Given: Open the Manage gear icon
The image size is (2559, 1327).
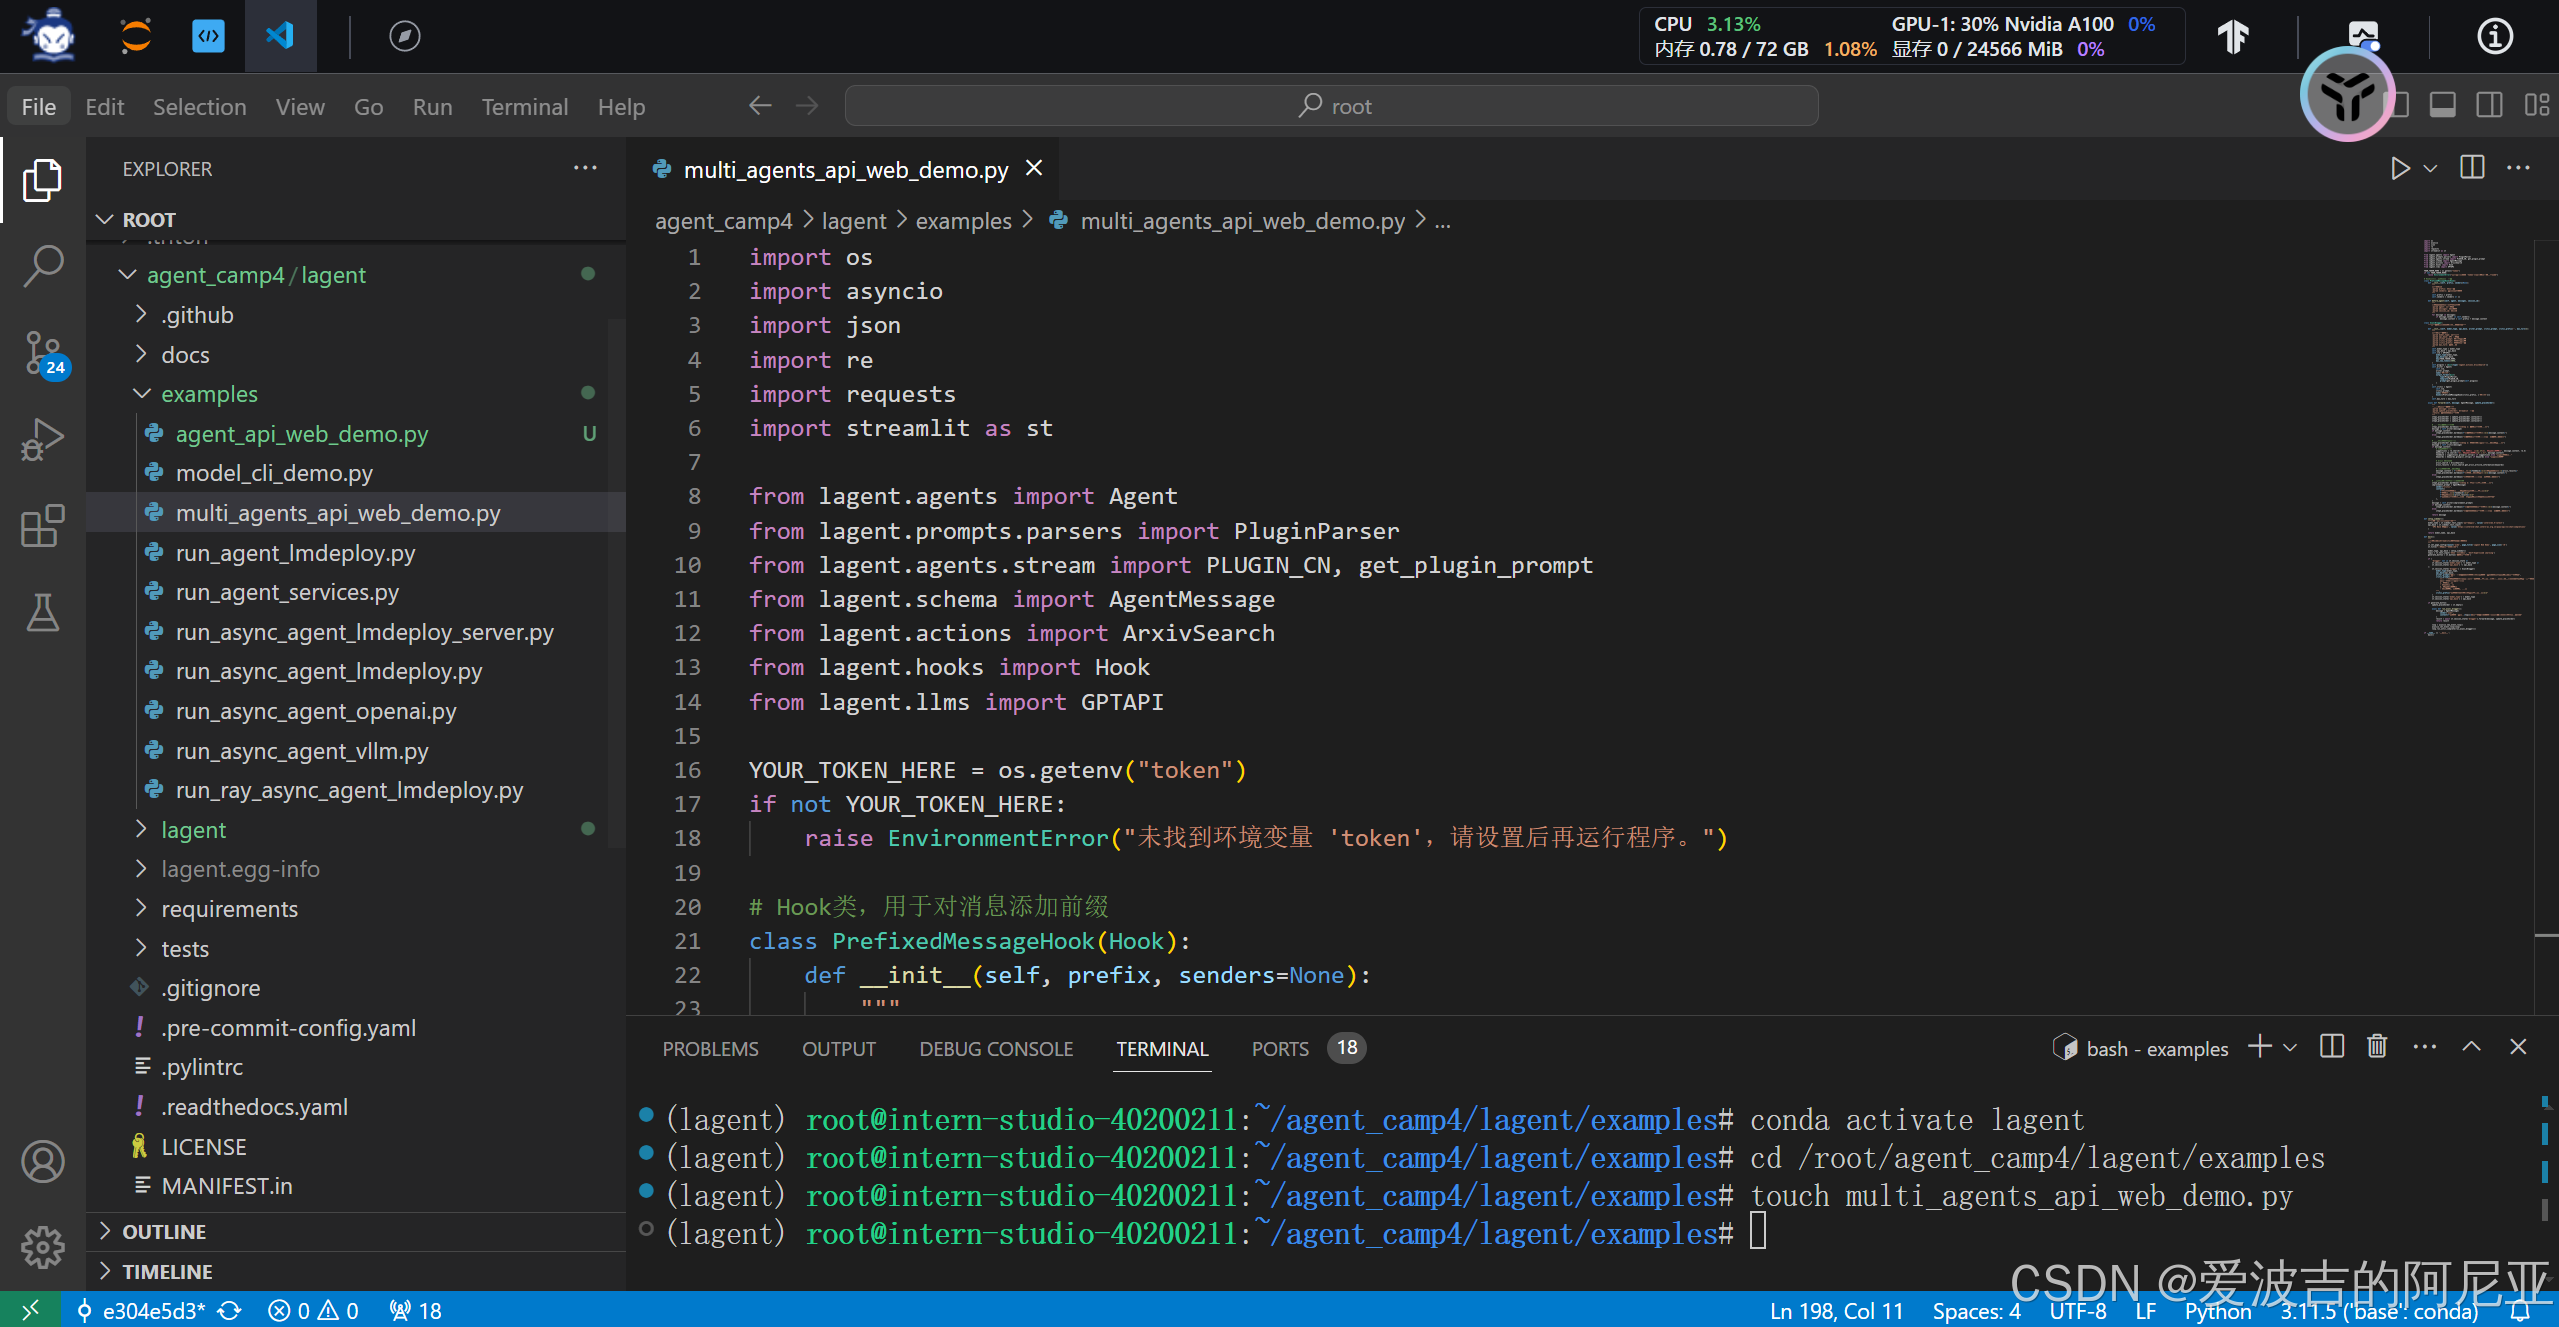Looking at the screenshot, I should (43, 1246).
